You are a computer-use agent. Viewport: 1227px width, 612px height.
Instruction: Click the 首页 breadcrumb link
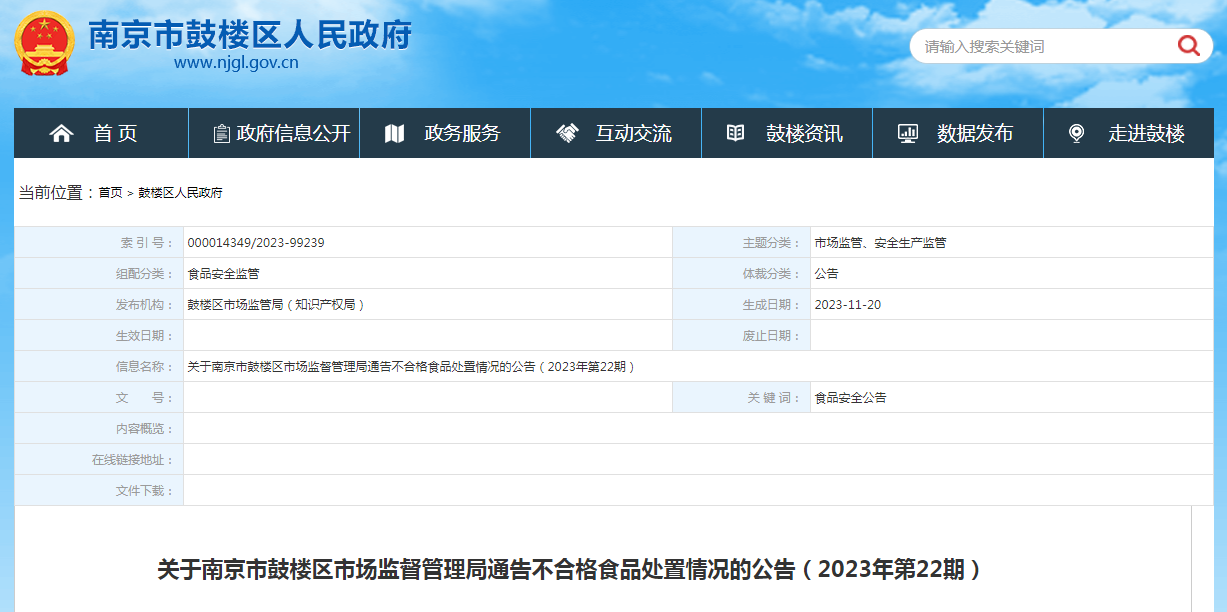(110, 193)
